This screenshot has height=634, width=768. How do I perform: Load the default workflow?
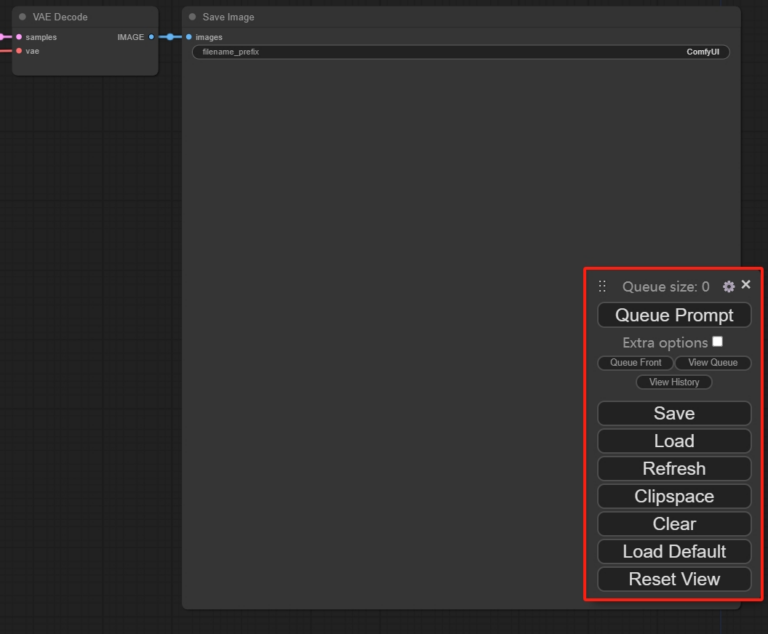[674, 551]
